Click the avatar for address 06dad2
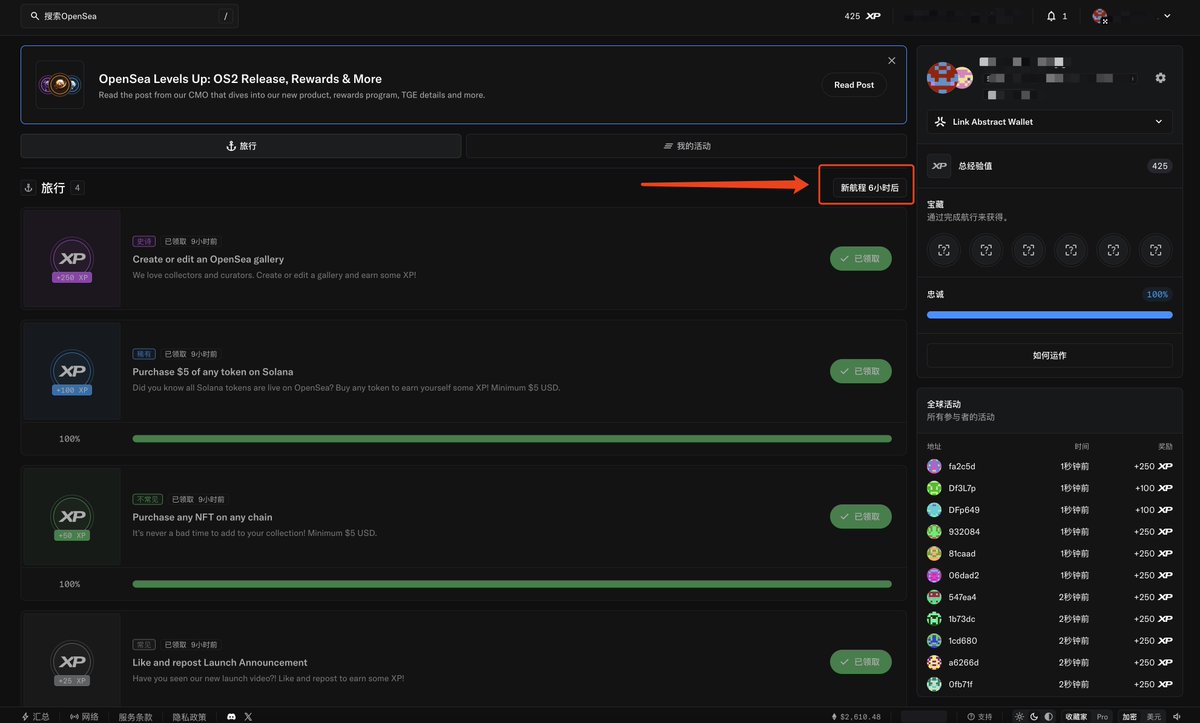The width and height of the screenshot is (1200, 723). [934, 575]
